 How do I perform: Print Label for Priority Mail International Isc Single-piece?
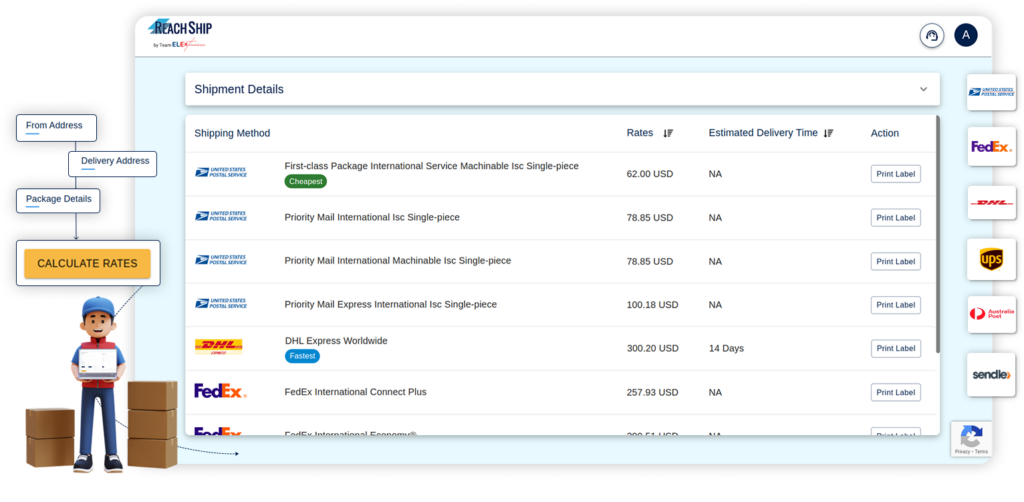(895, 217)
